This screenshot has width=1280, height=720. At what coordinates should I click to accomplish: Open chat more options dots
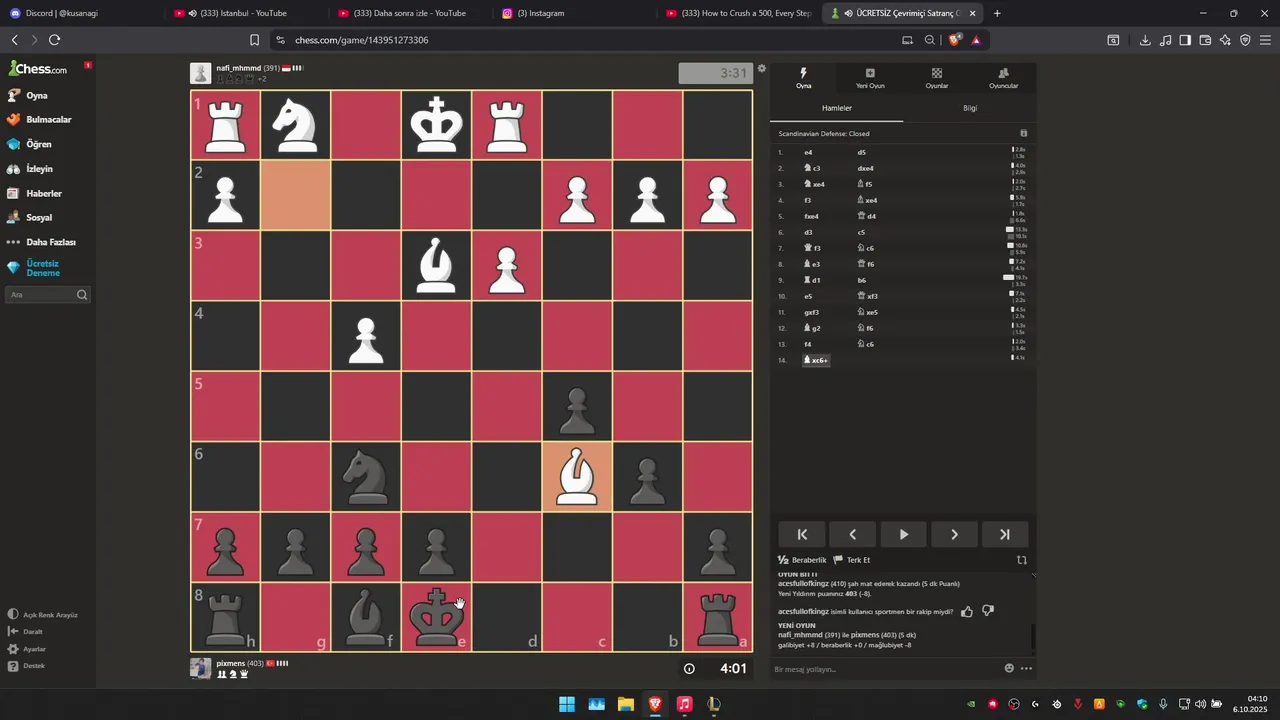1026,668
